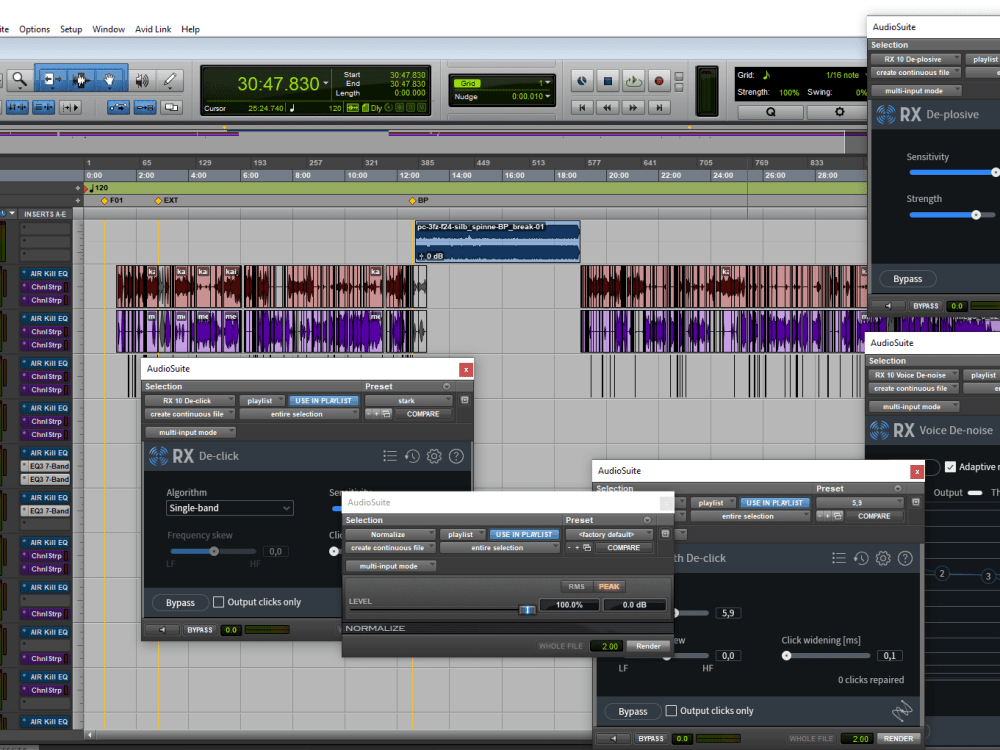This screenshot has height=750, width=1000.
Task: Open multi-input mode dropdown in Normalize window
Action: pyautogui.click(x=391, y=566)
